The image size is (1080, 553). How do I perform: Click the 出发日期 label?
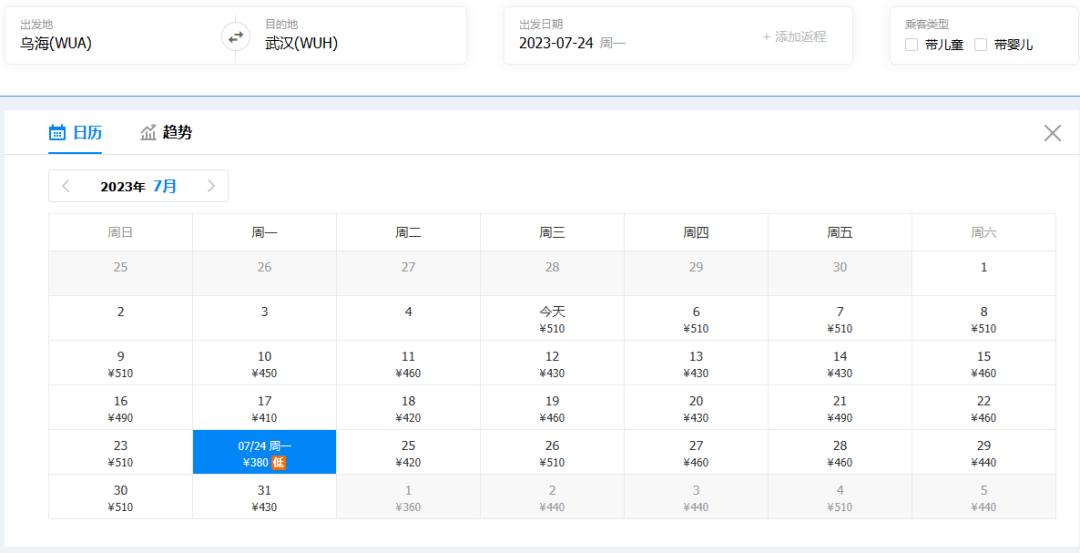541,24
